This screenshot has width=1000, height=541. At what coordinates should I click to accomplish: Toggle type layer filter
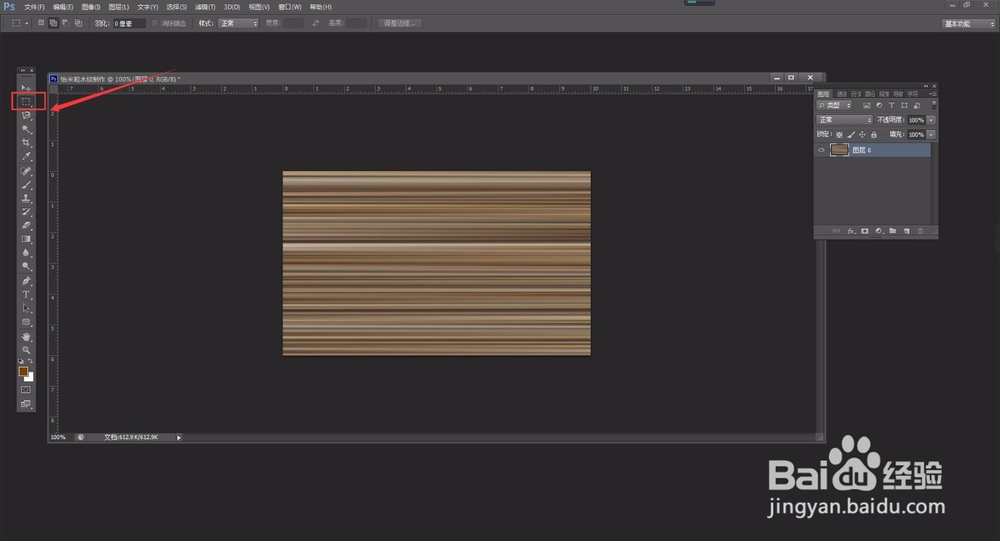point(892,105)
